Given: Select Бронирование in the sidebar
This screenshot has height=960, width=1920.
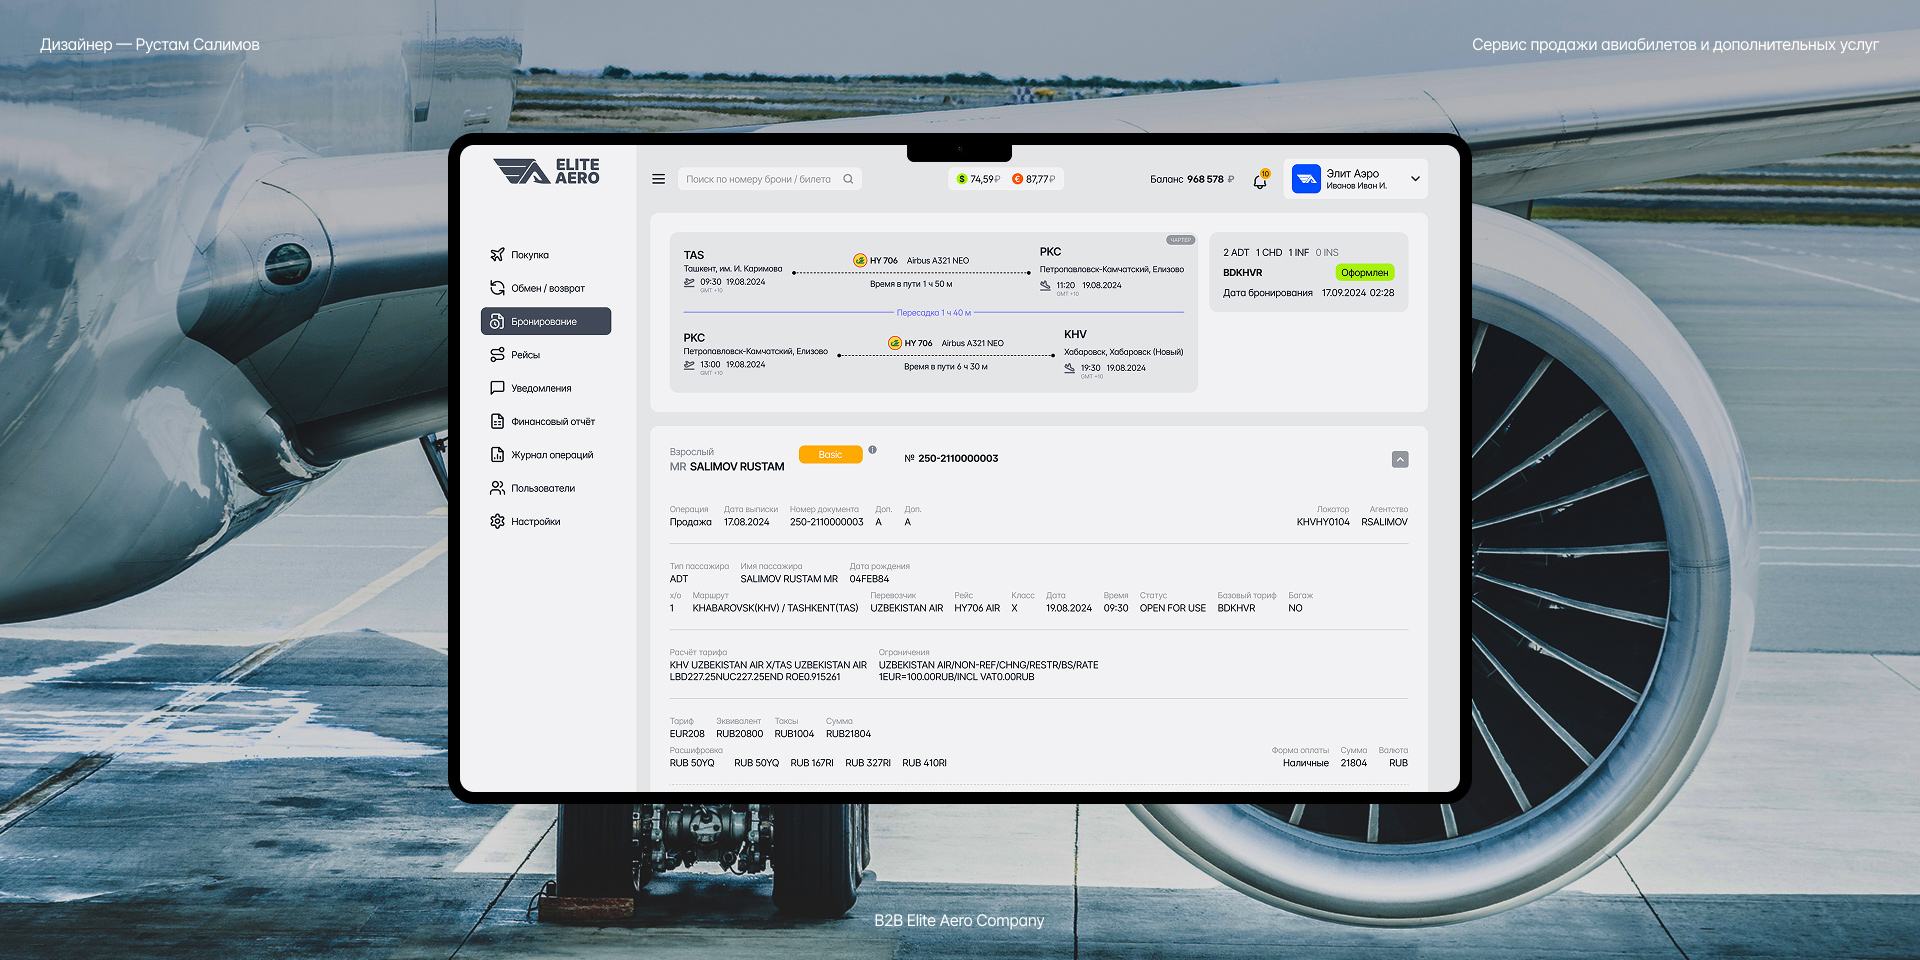Looking at the screenshot, I should click(x=545, y=321).
